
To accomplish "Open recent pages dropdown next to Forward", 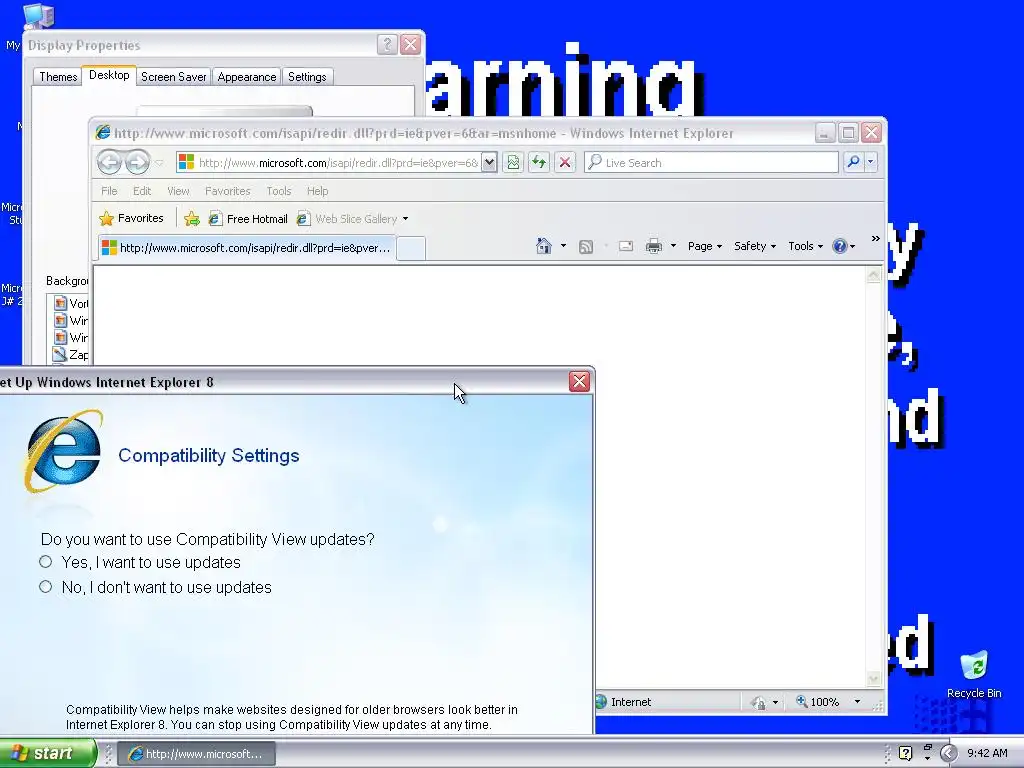I will pyautogui.click(x=159, y=163).
